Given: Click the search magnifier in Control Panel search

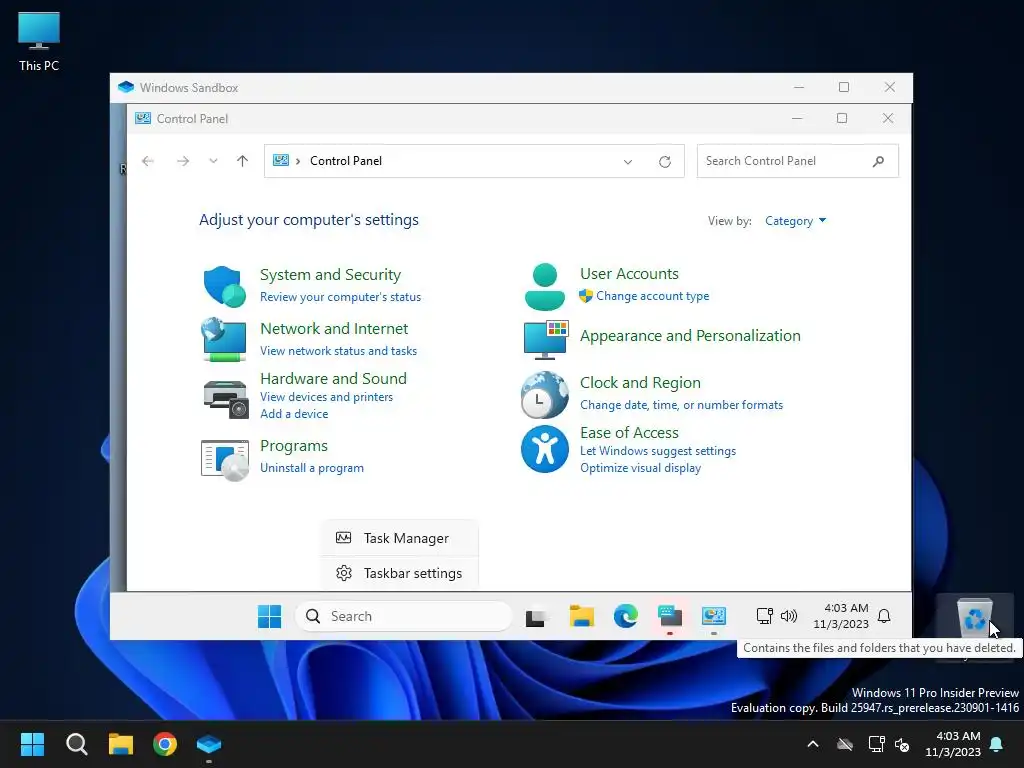Looking at the screenshot, I should [x=878, y=161].
